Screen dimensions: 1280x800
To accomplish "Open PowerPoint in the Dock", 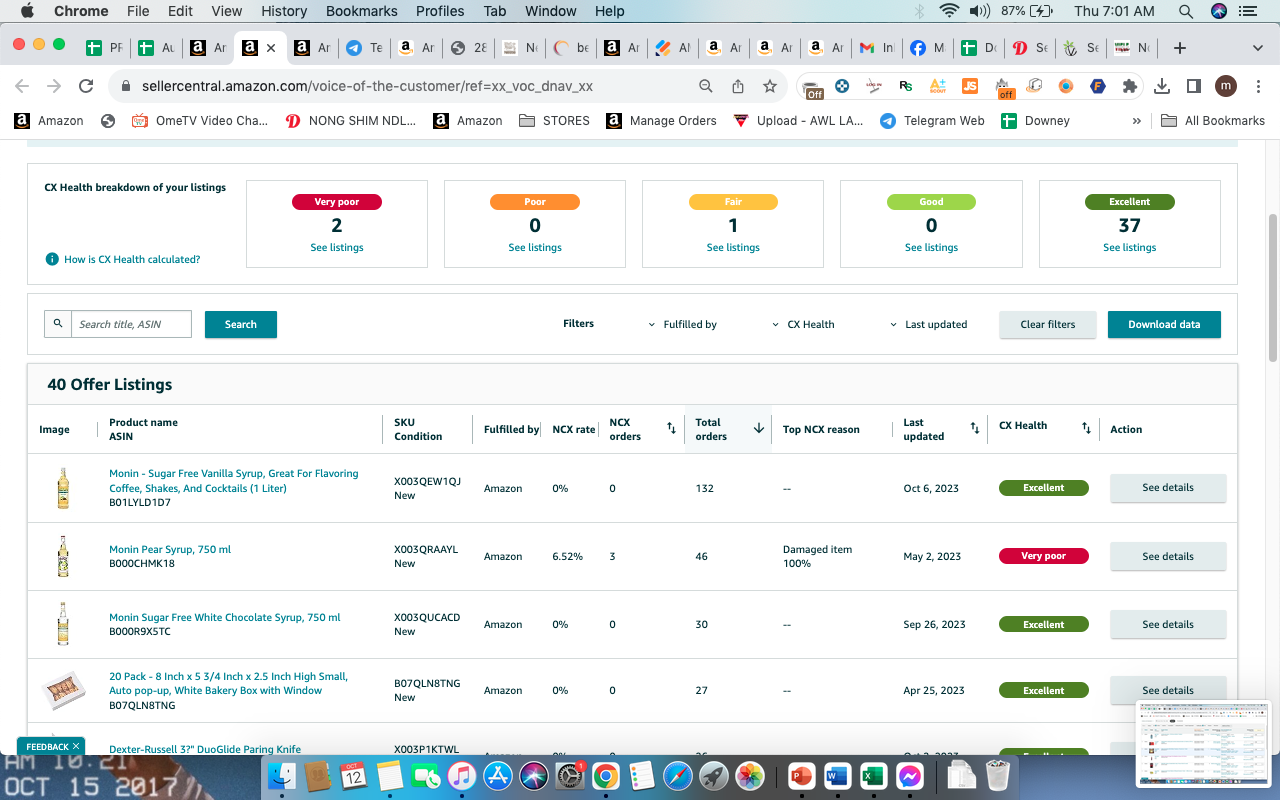I will tap(801, 775).
